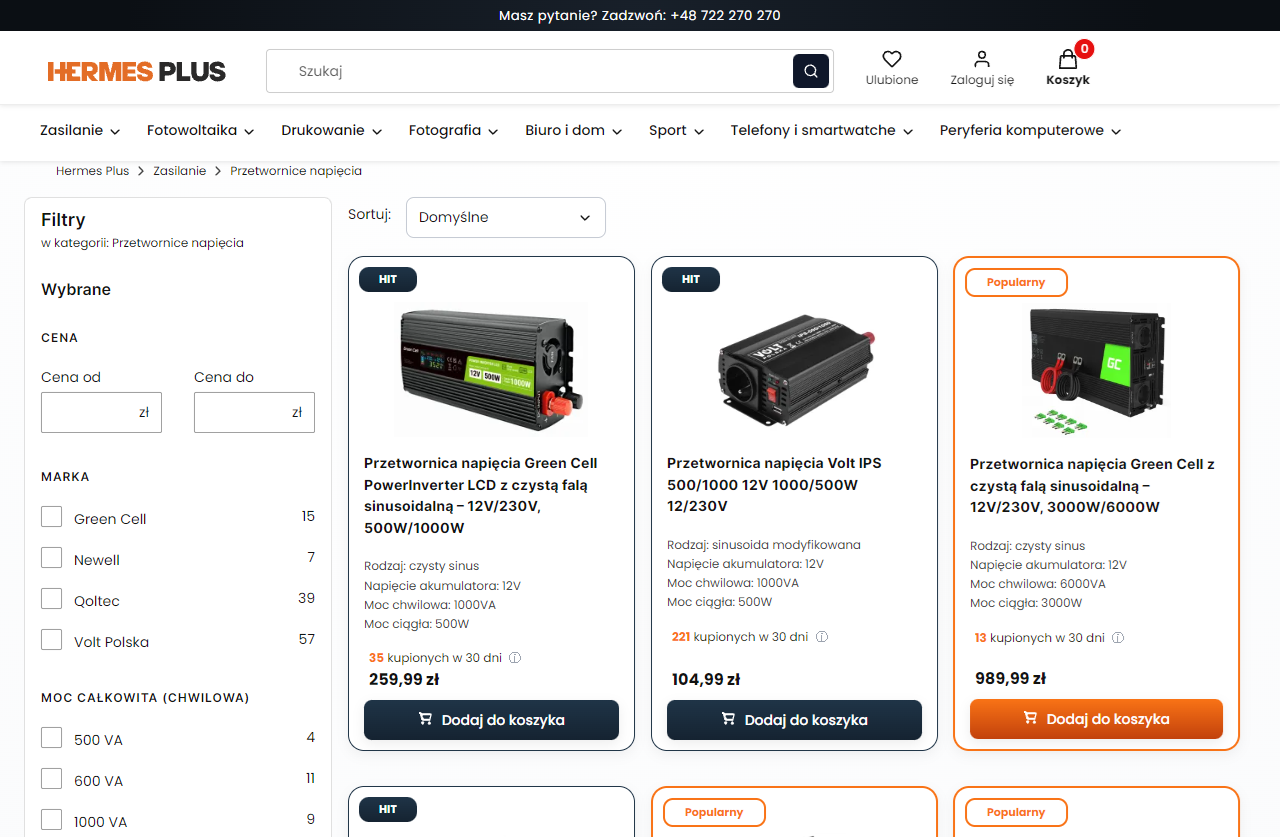Viewport: 1280px width, 837px height.
Task: Click the 989,99 zł price
Action: click(1010, 678)
